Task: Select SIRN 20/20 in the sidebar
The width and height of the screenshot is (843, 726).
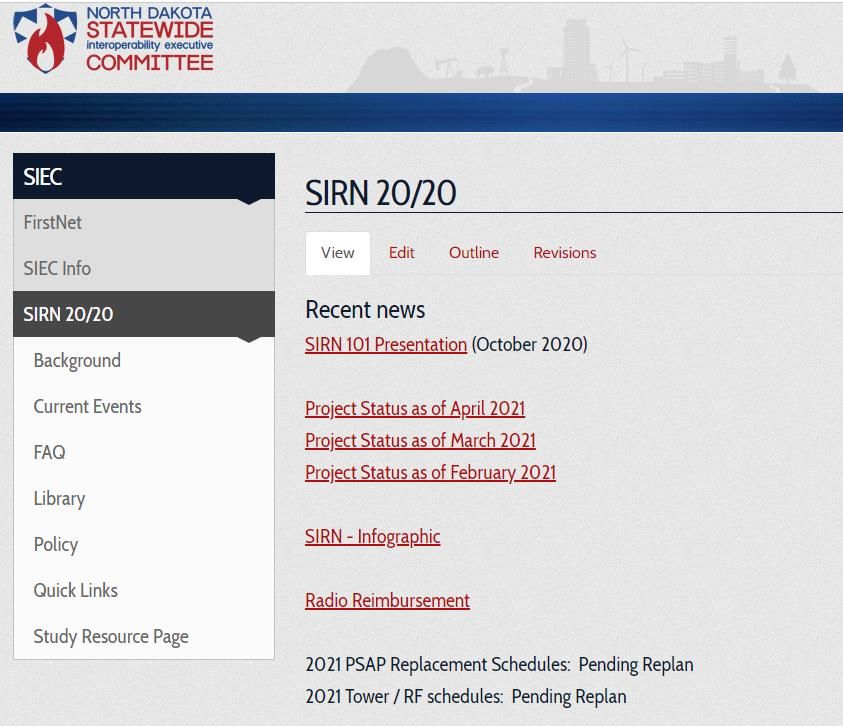Action: [x=144, y=314]
